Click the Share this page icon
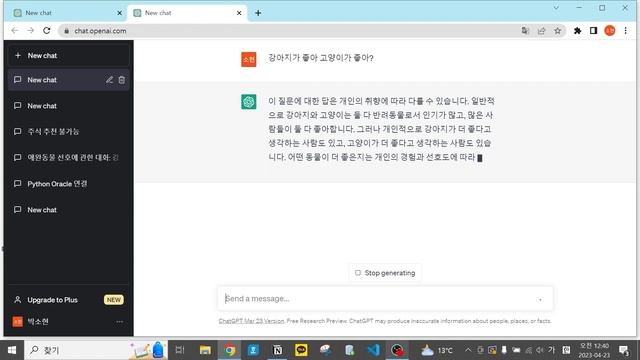This screenshot has height=360, width=640. click(542, 31)
